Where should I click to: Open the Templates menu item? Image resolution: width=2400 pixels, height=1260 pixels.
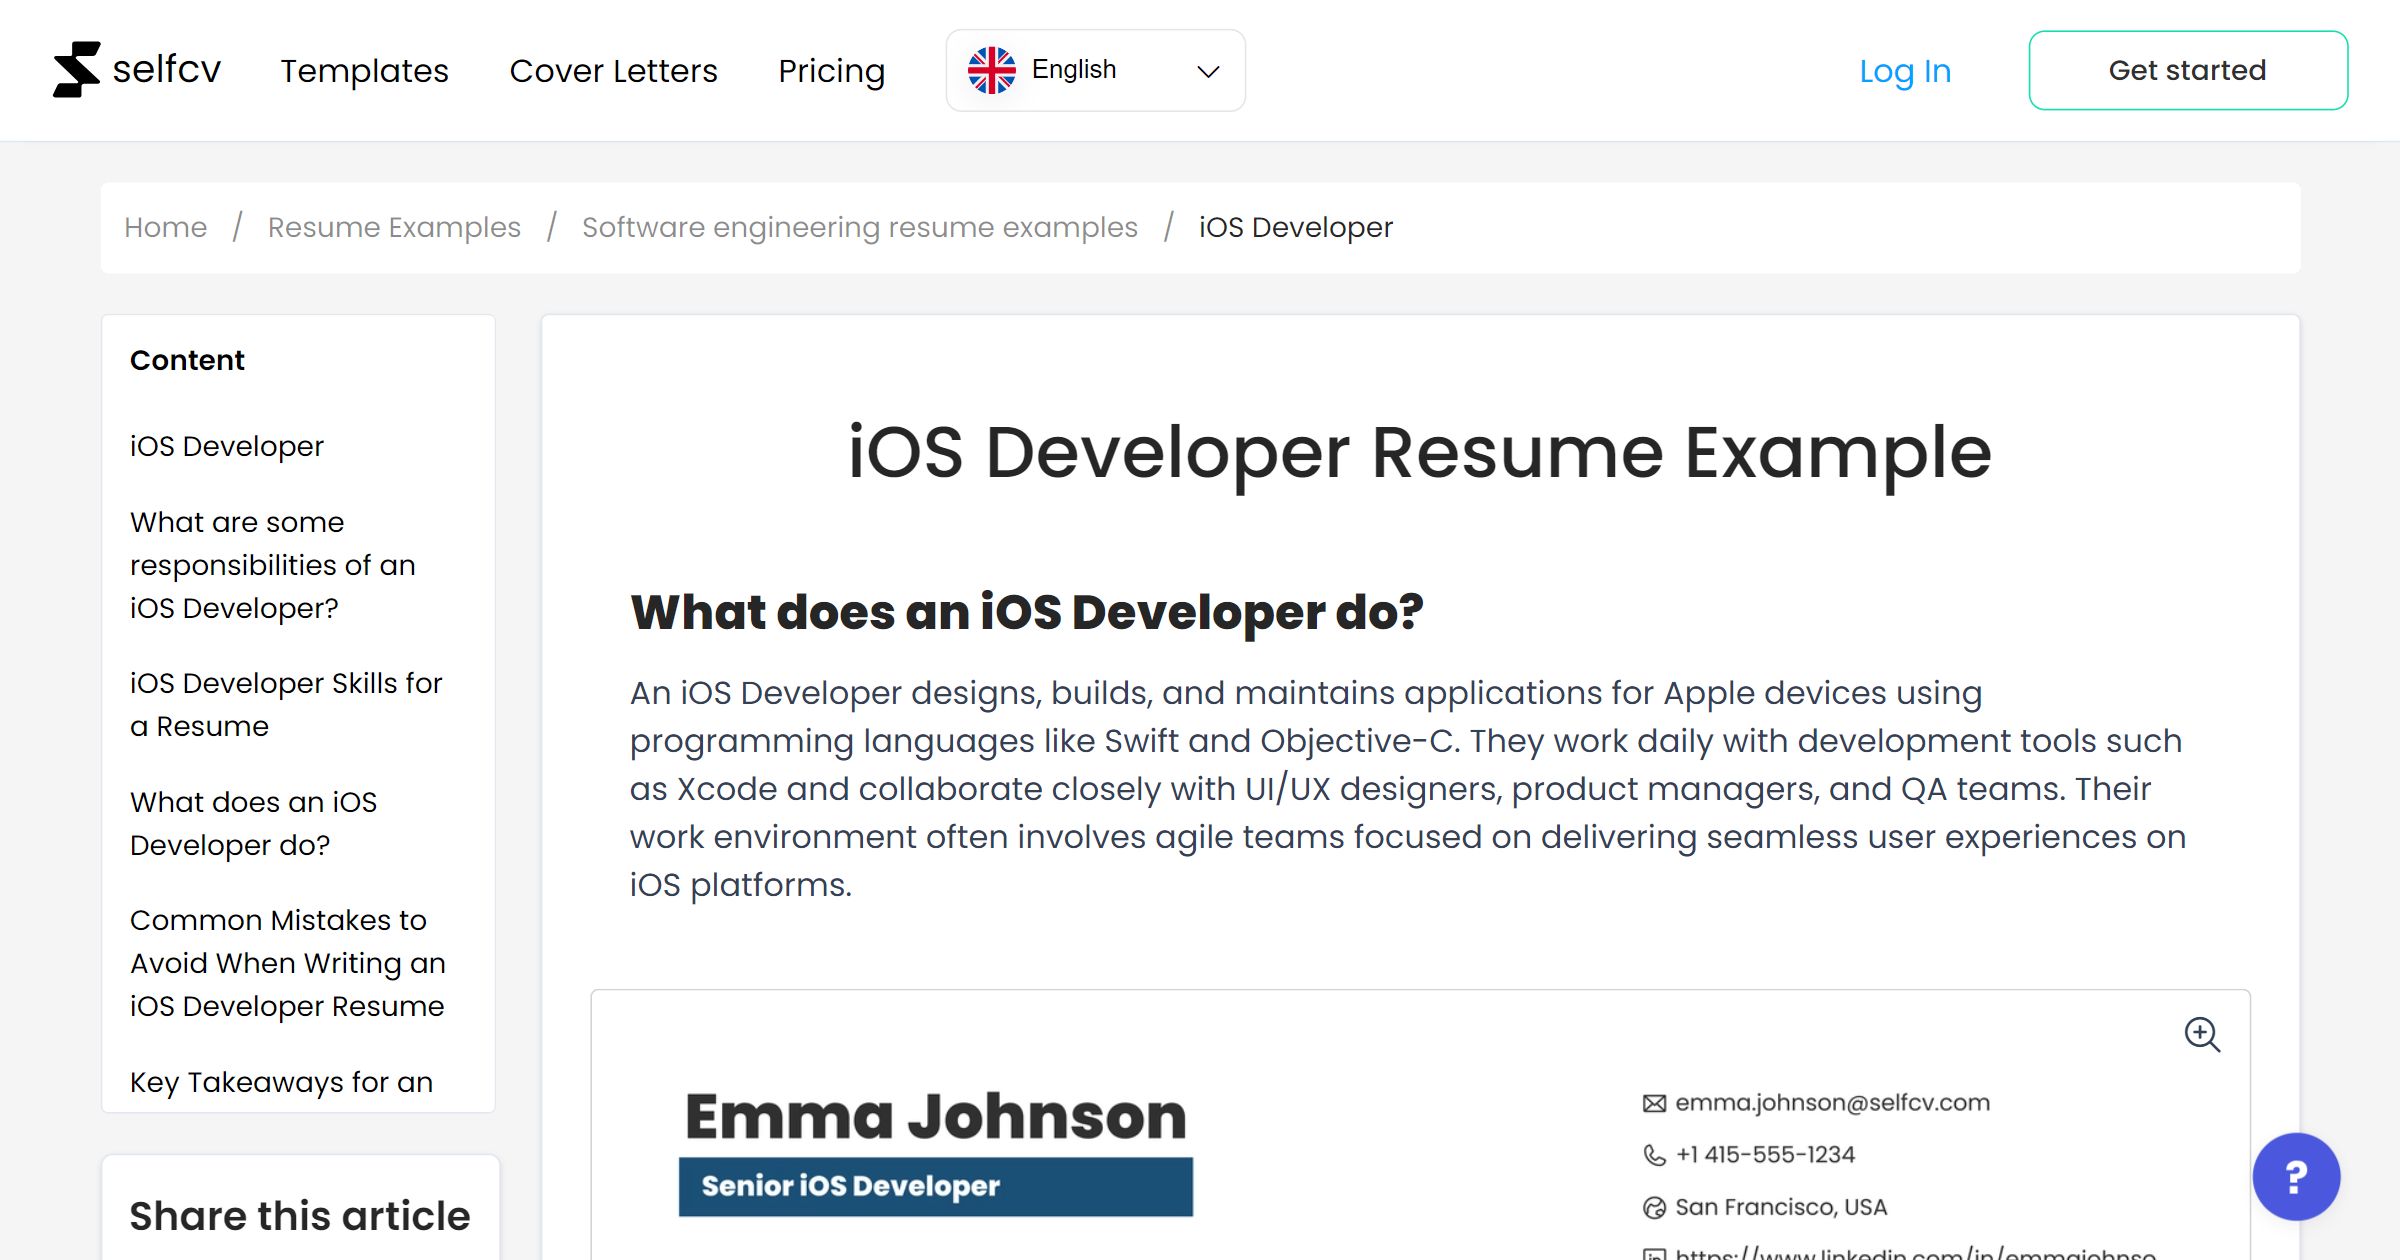tap(364, 71)
